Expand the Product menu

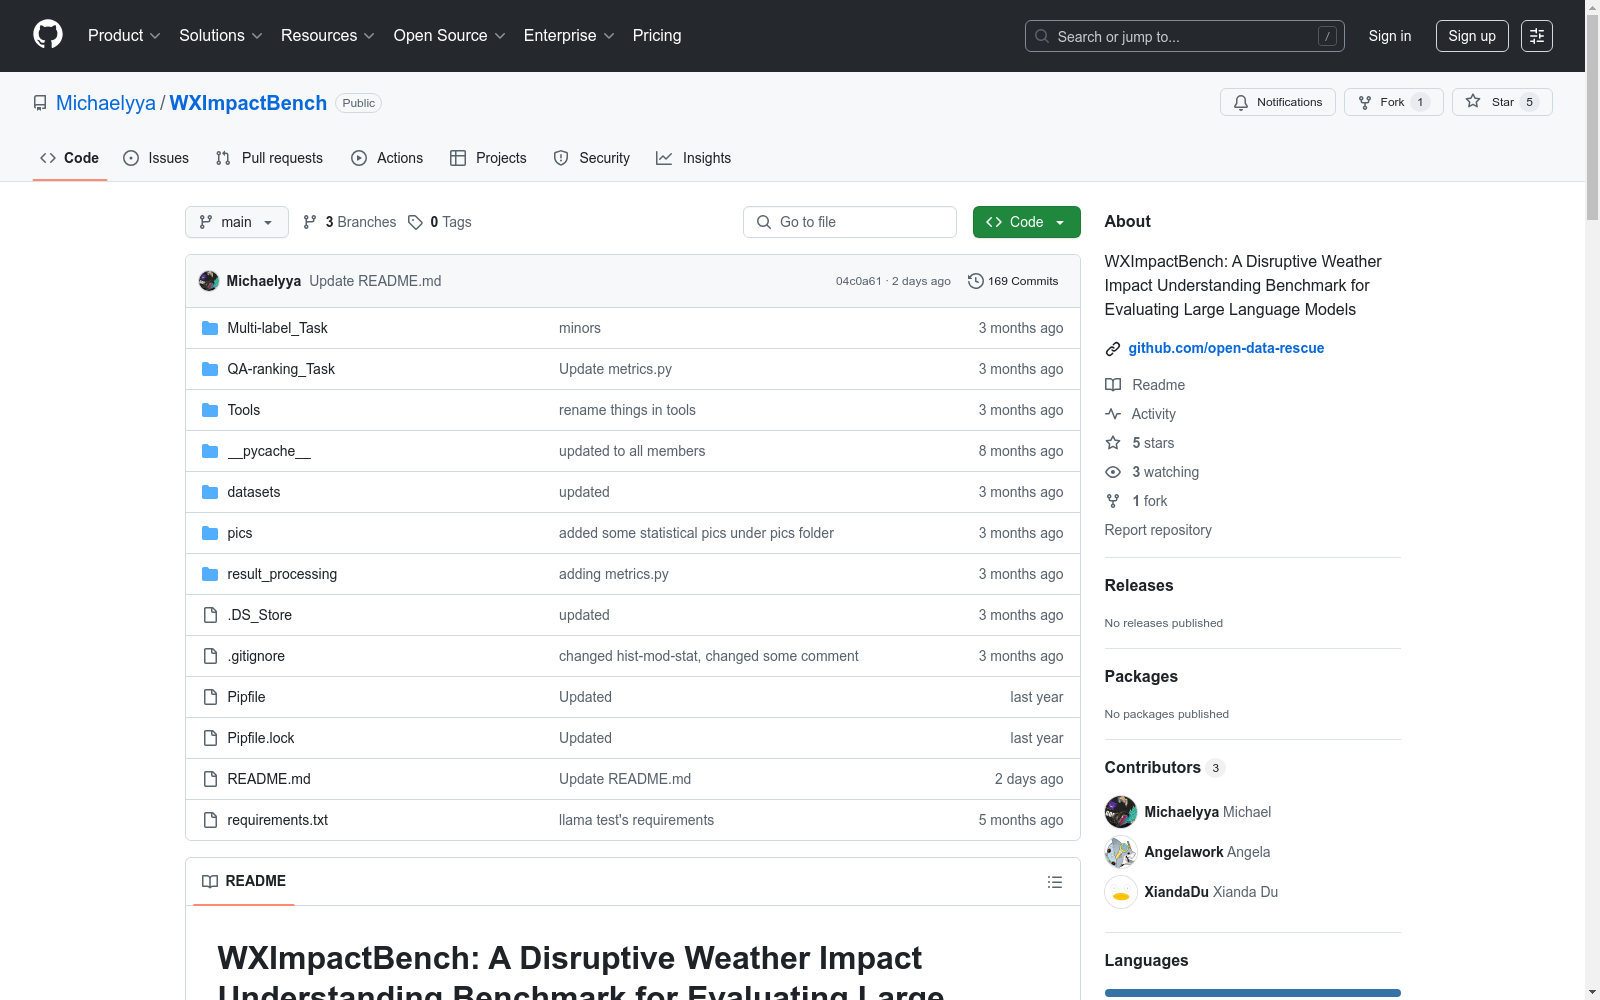(124, 36)
